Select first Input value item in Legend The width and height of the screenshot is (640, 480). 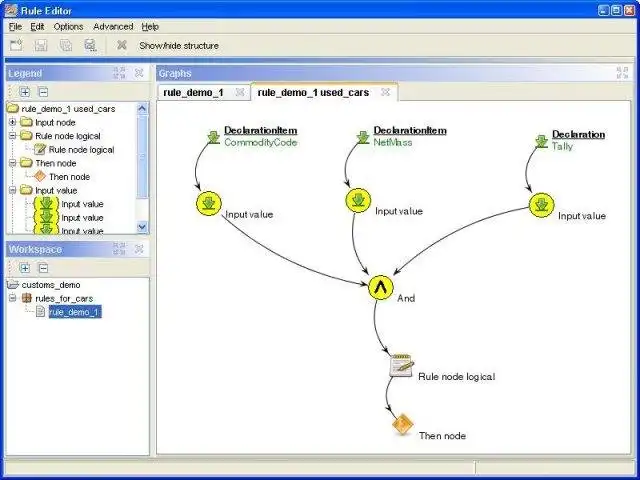82,204
